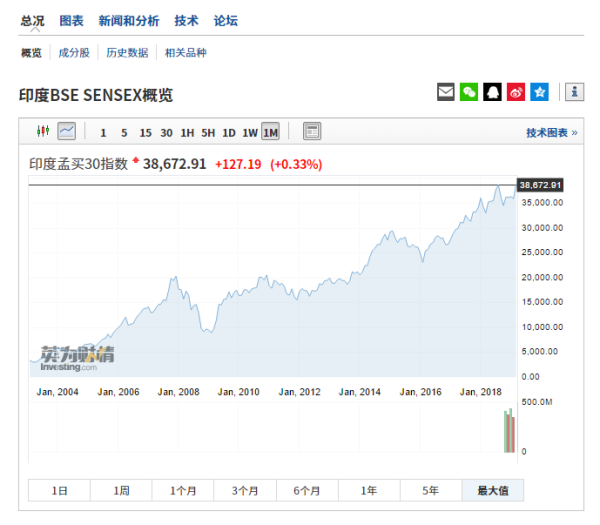
Task: Share the page via the WeChat icon
Action: 469,92
